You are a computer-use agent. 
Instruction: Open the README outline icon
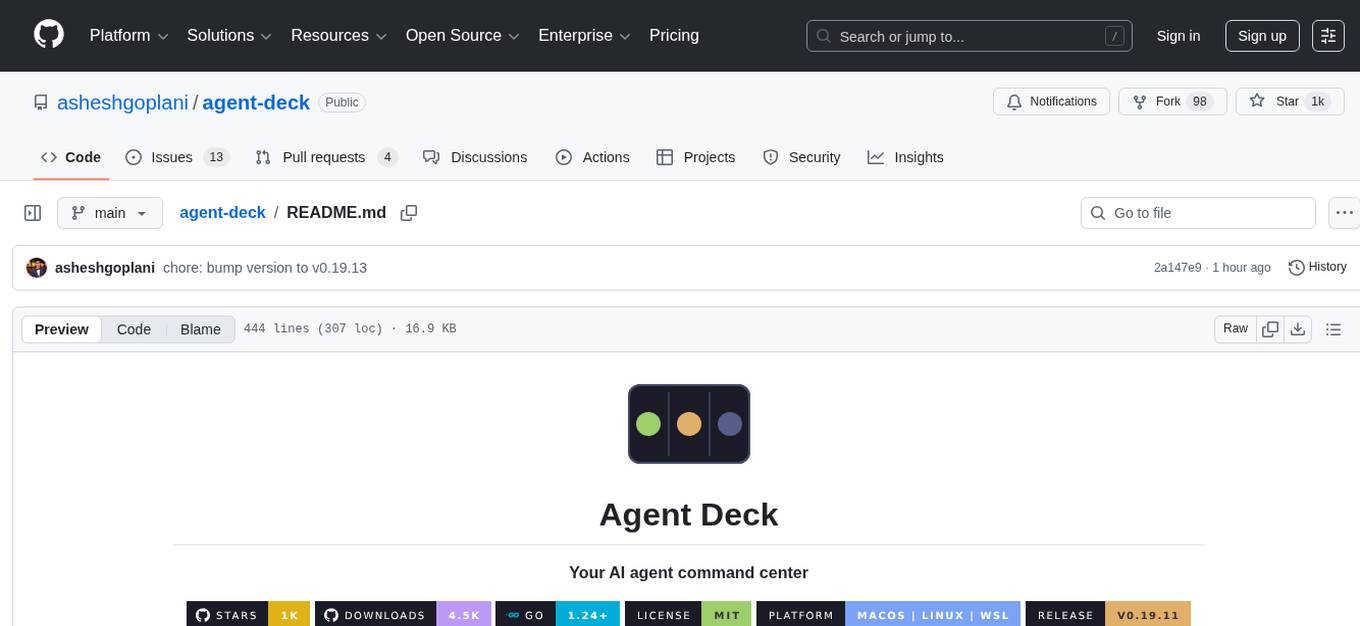tap(1333, 328)
